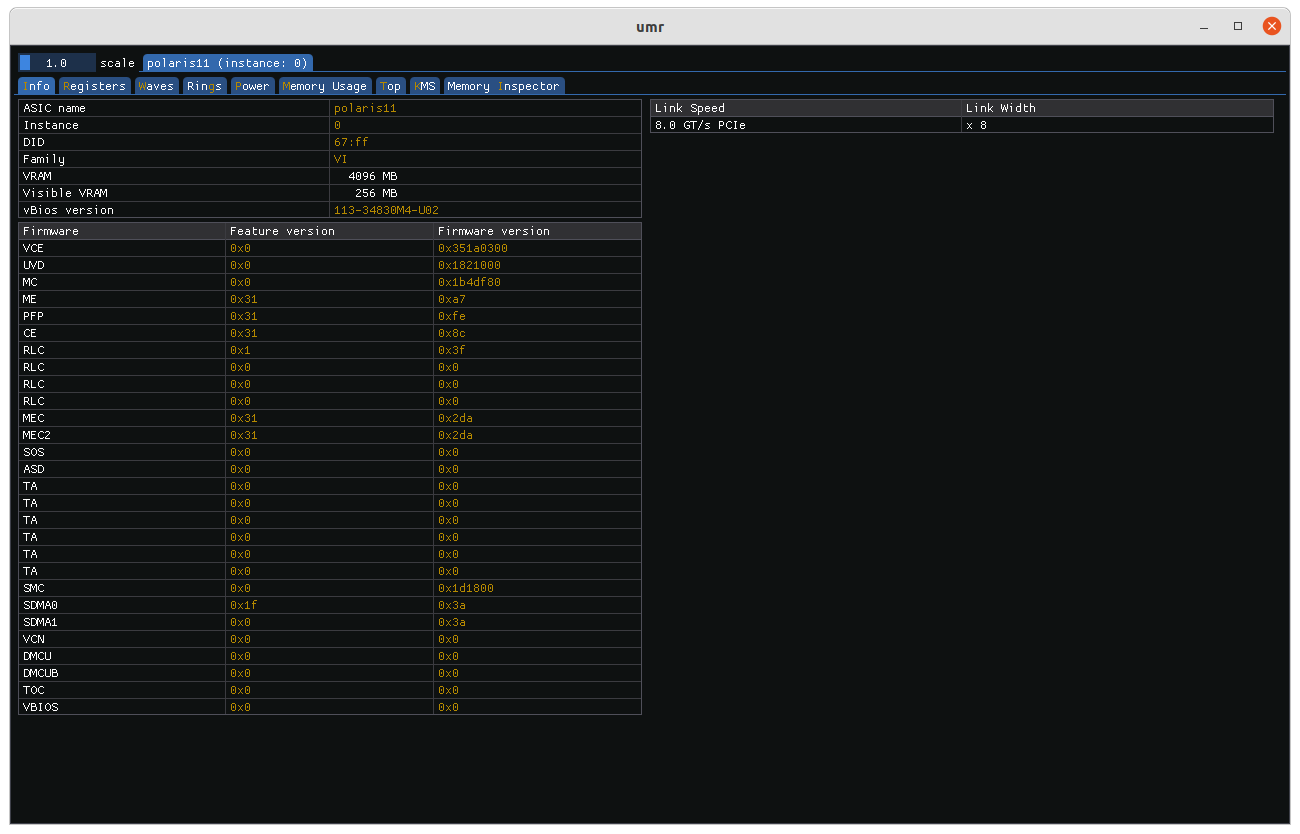Adjust the scale slider showing 1.0
This screenshot has width=1300, height=834.
tap(57, 62)
